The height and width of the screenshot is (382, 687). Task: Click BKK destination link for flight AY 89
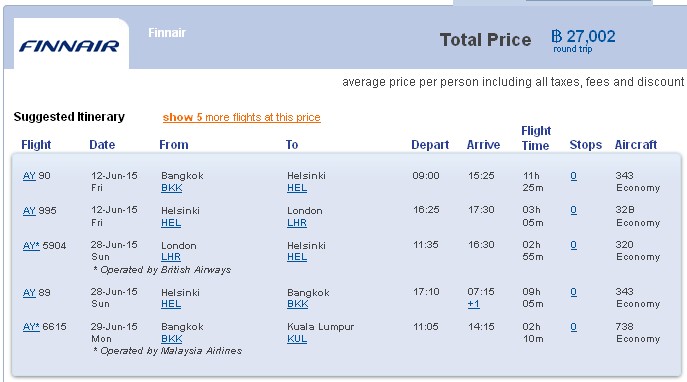point(297,304)
